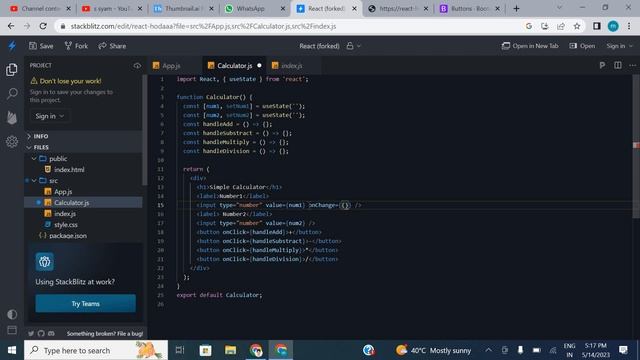The image size is (640, 360).
Task: Fork the project
Action: pyautogui.click(x=76, y=46)
